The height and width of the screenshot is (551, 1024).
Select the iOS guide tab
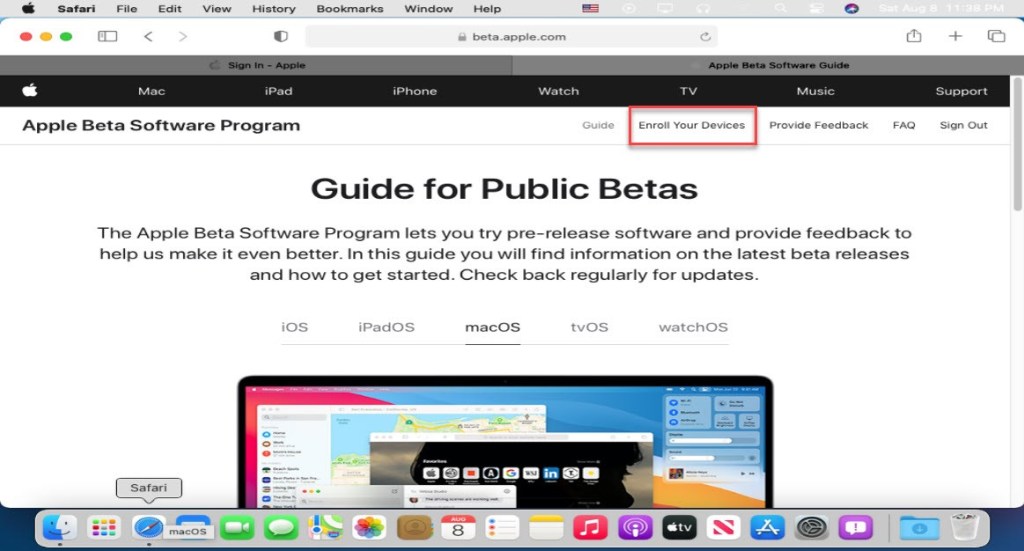295,327
